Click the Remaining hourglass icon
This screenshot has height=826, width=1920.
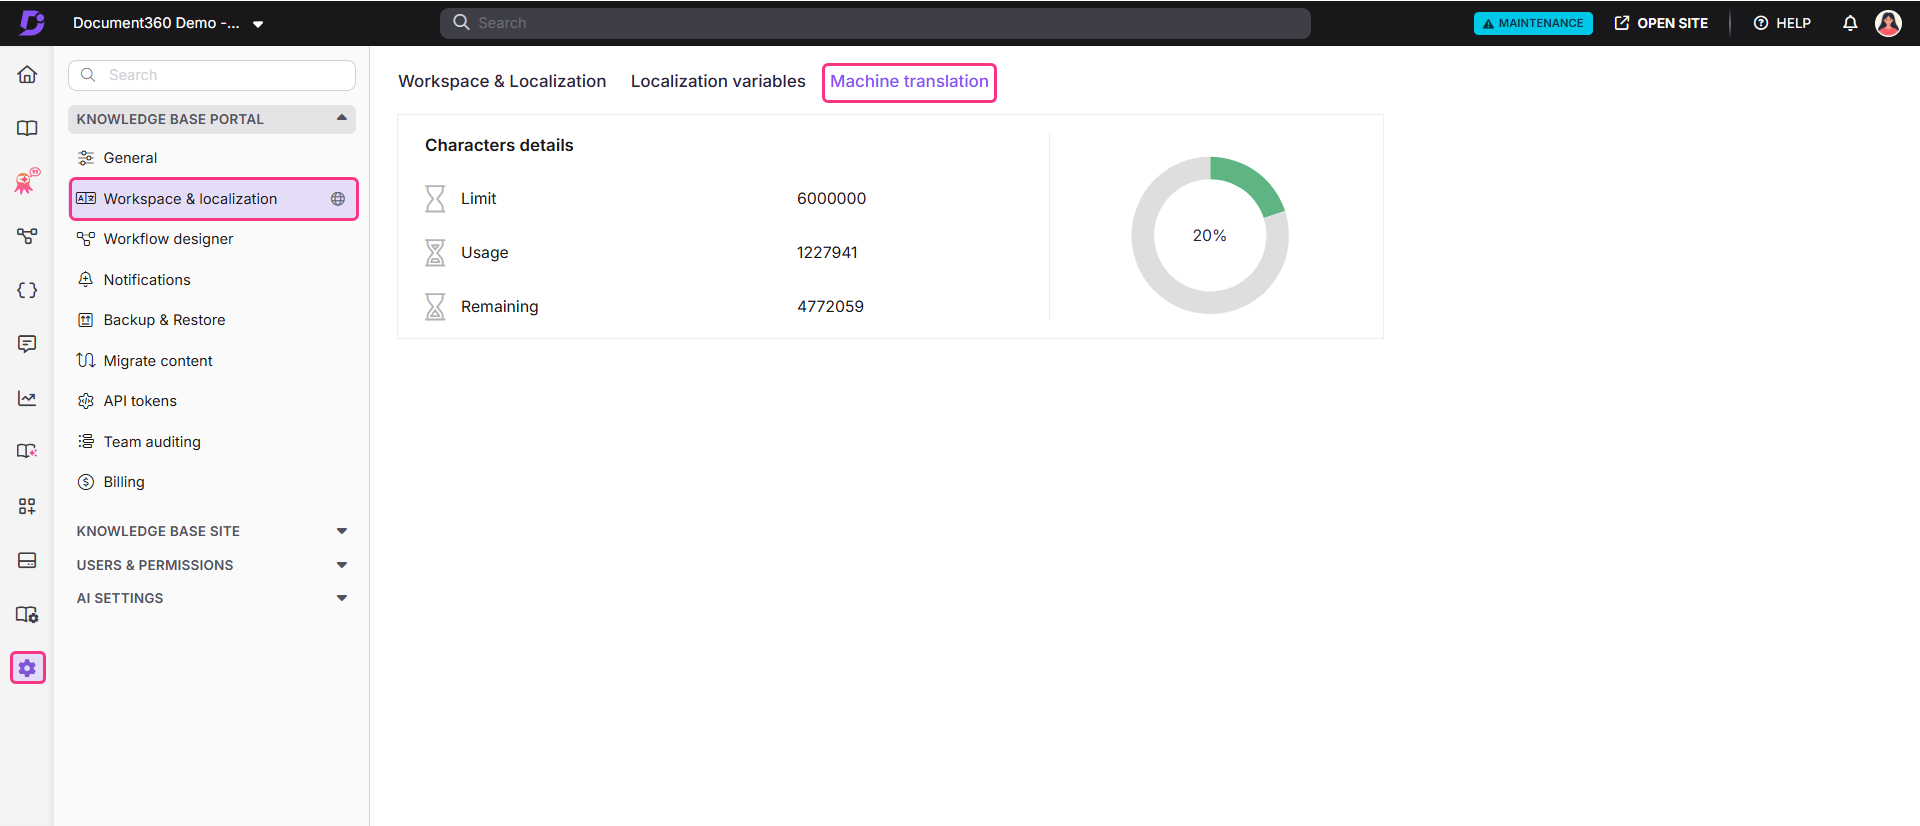click(435, 306)
